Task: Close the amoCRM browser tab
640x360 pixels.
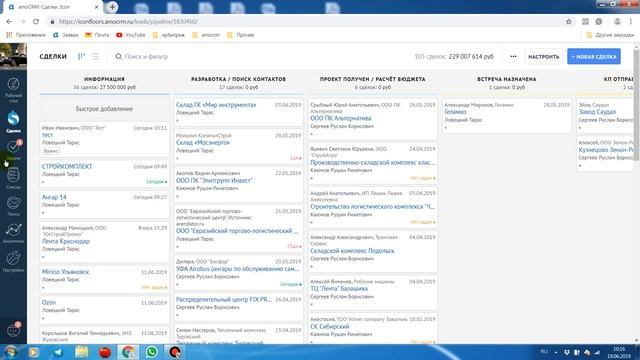Action: [x=97, y=7]
